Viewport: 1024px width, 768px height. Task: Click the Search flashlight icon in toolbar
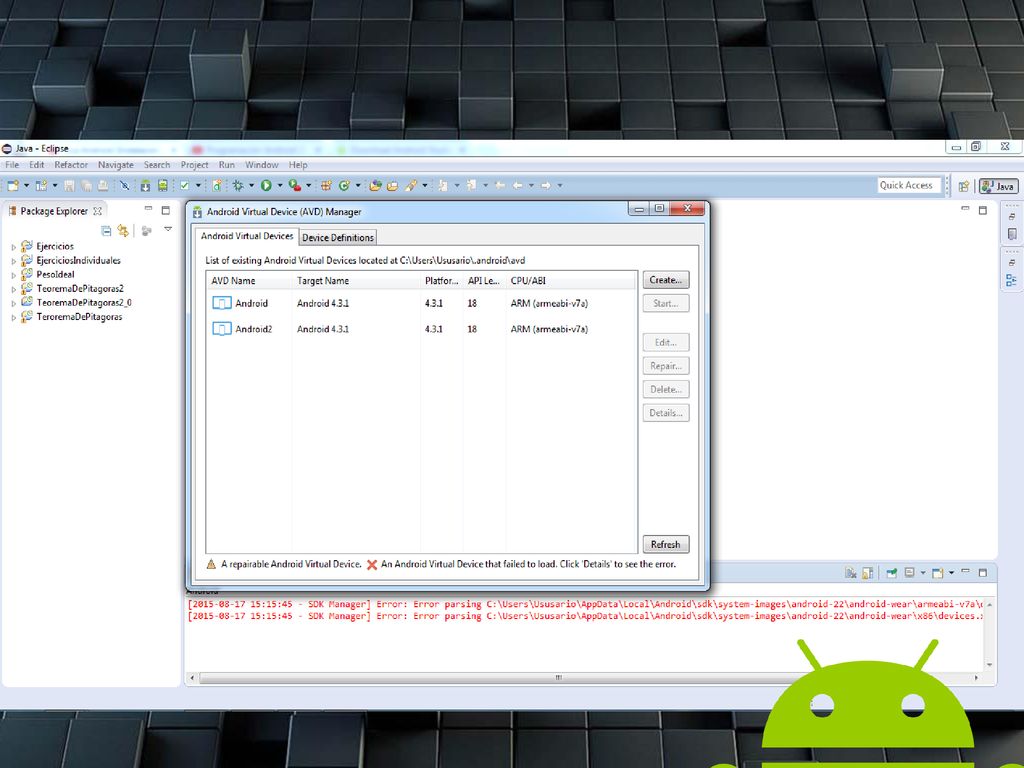[411, 185]
